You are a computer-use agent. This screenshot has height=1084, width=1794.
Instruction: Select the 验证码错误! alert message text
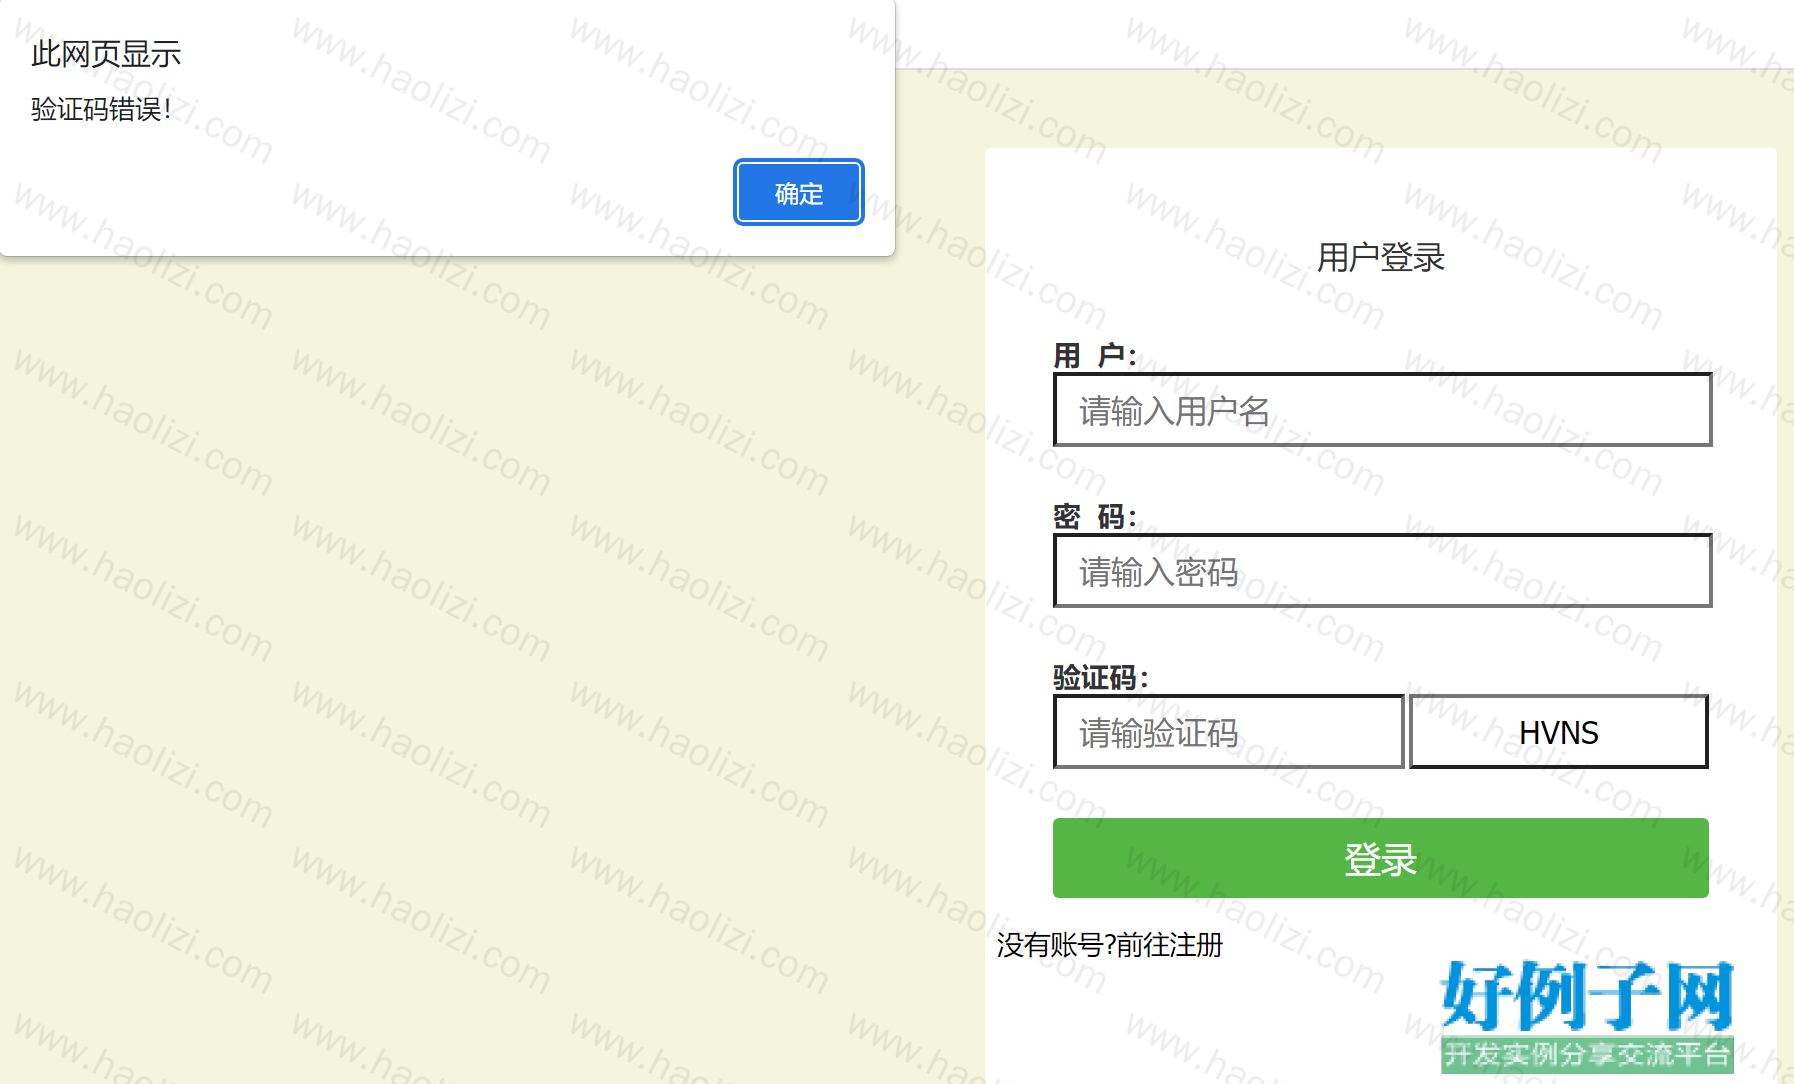pos(101,109)
